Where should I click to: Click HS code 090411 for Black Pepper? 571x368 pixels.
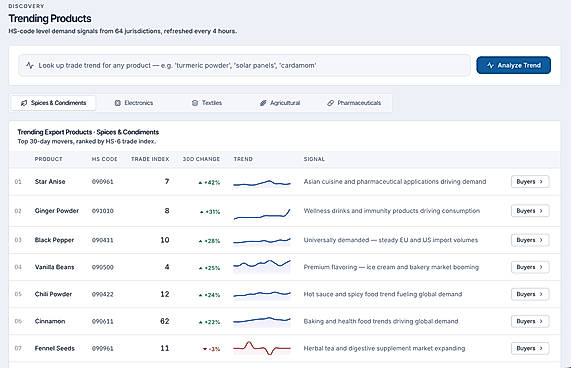(x=103, y=240)
